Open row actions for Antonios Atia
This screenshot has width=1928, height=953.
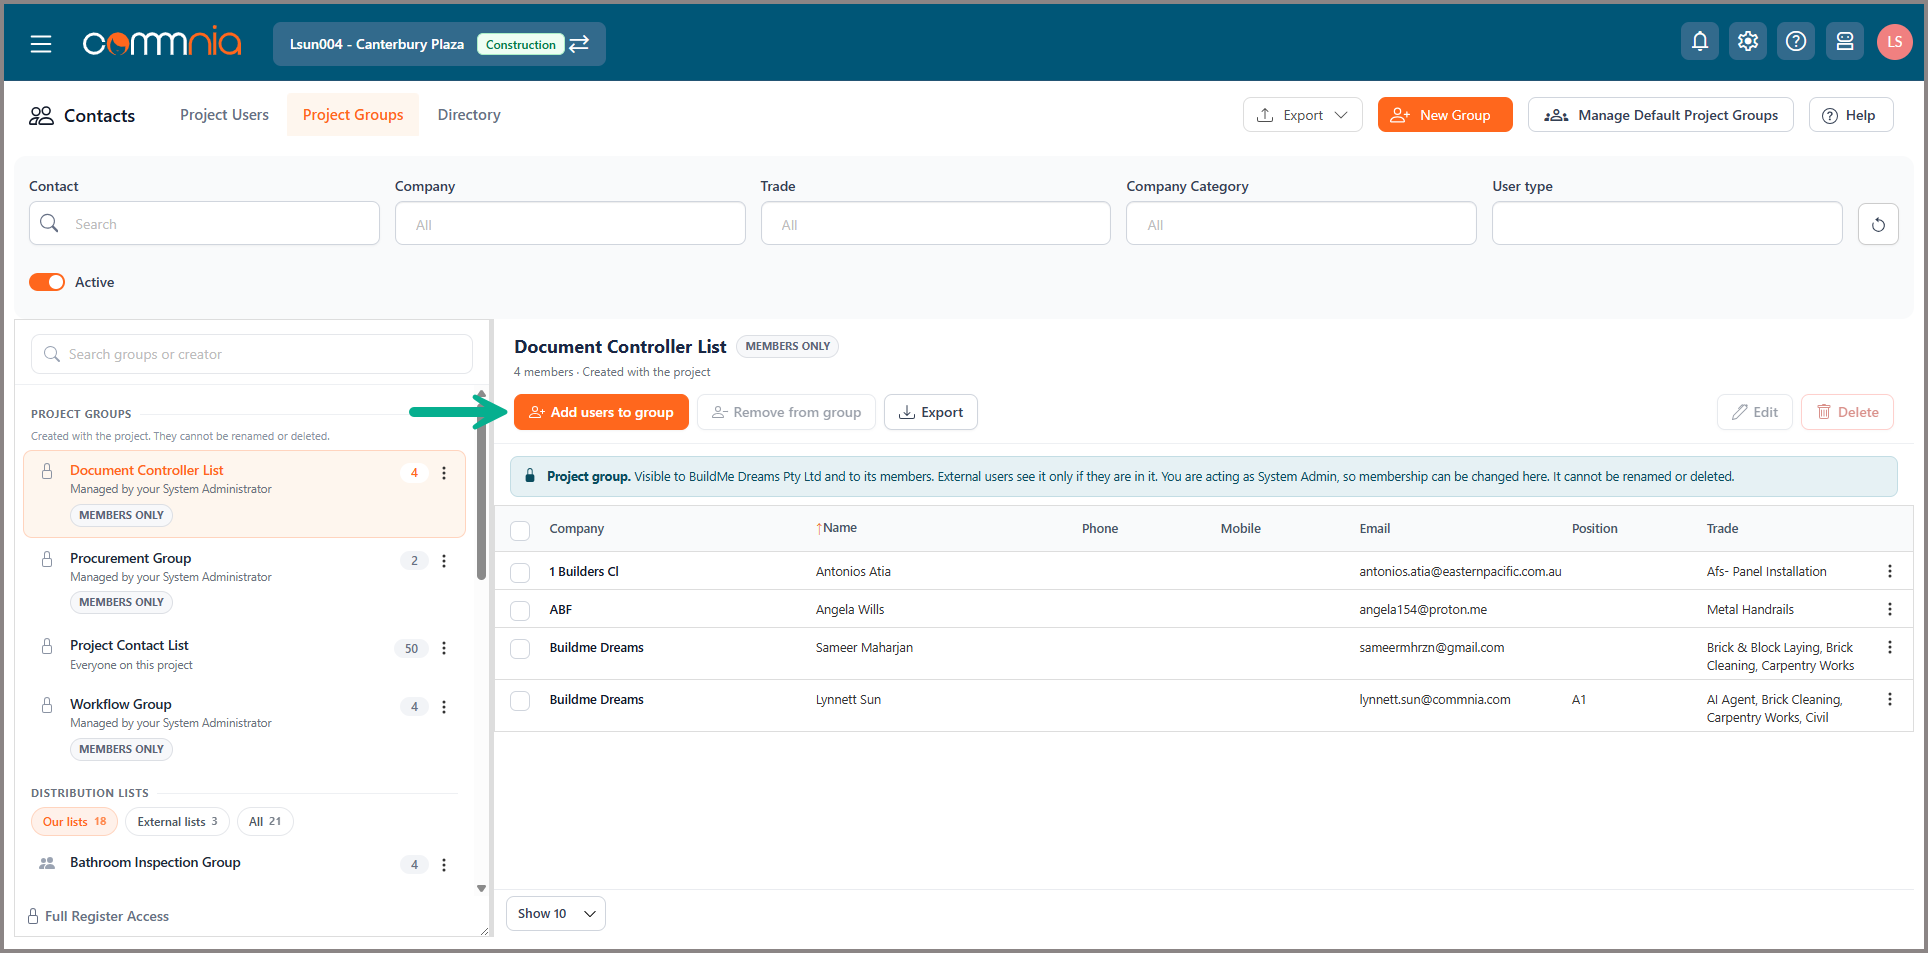pyautogui.click(x=1889, y=571)
